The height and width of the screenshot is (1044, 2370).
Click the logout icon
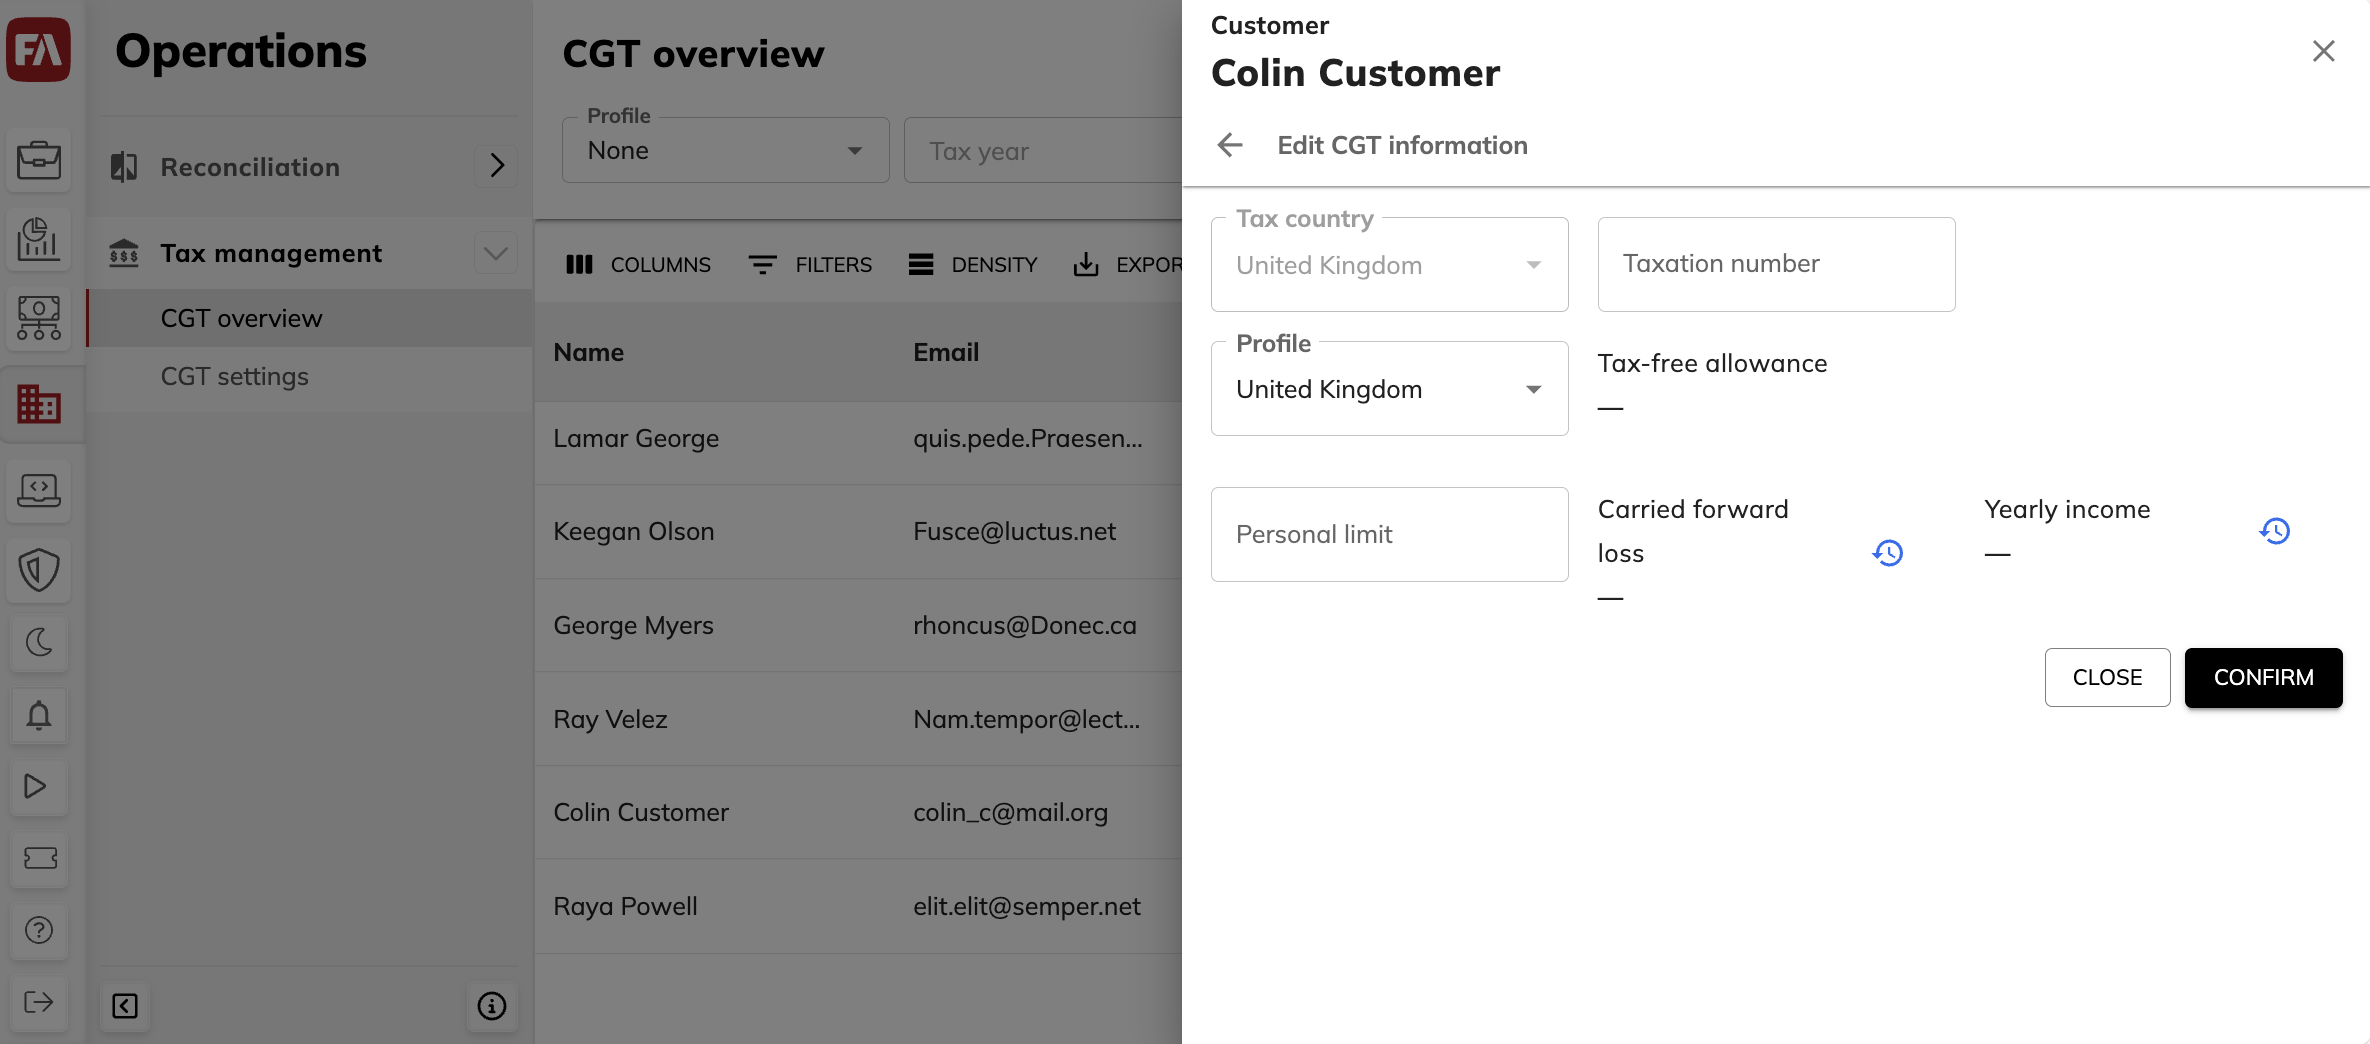point(39,1002)
